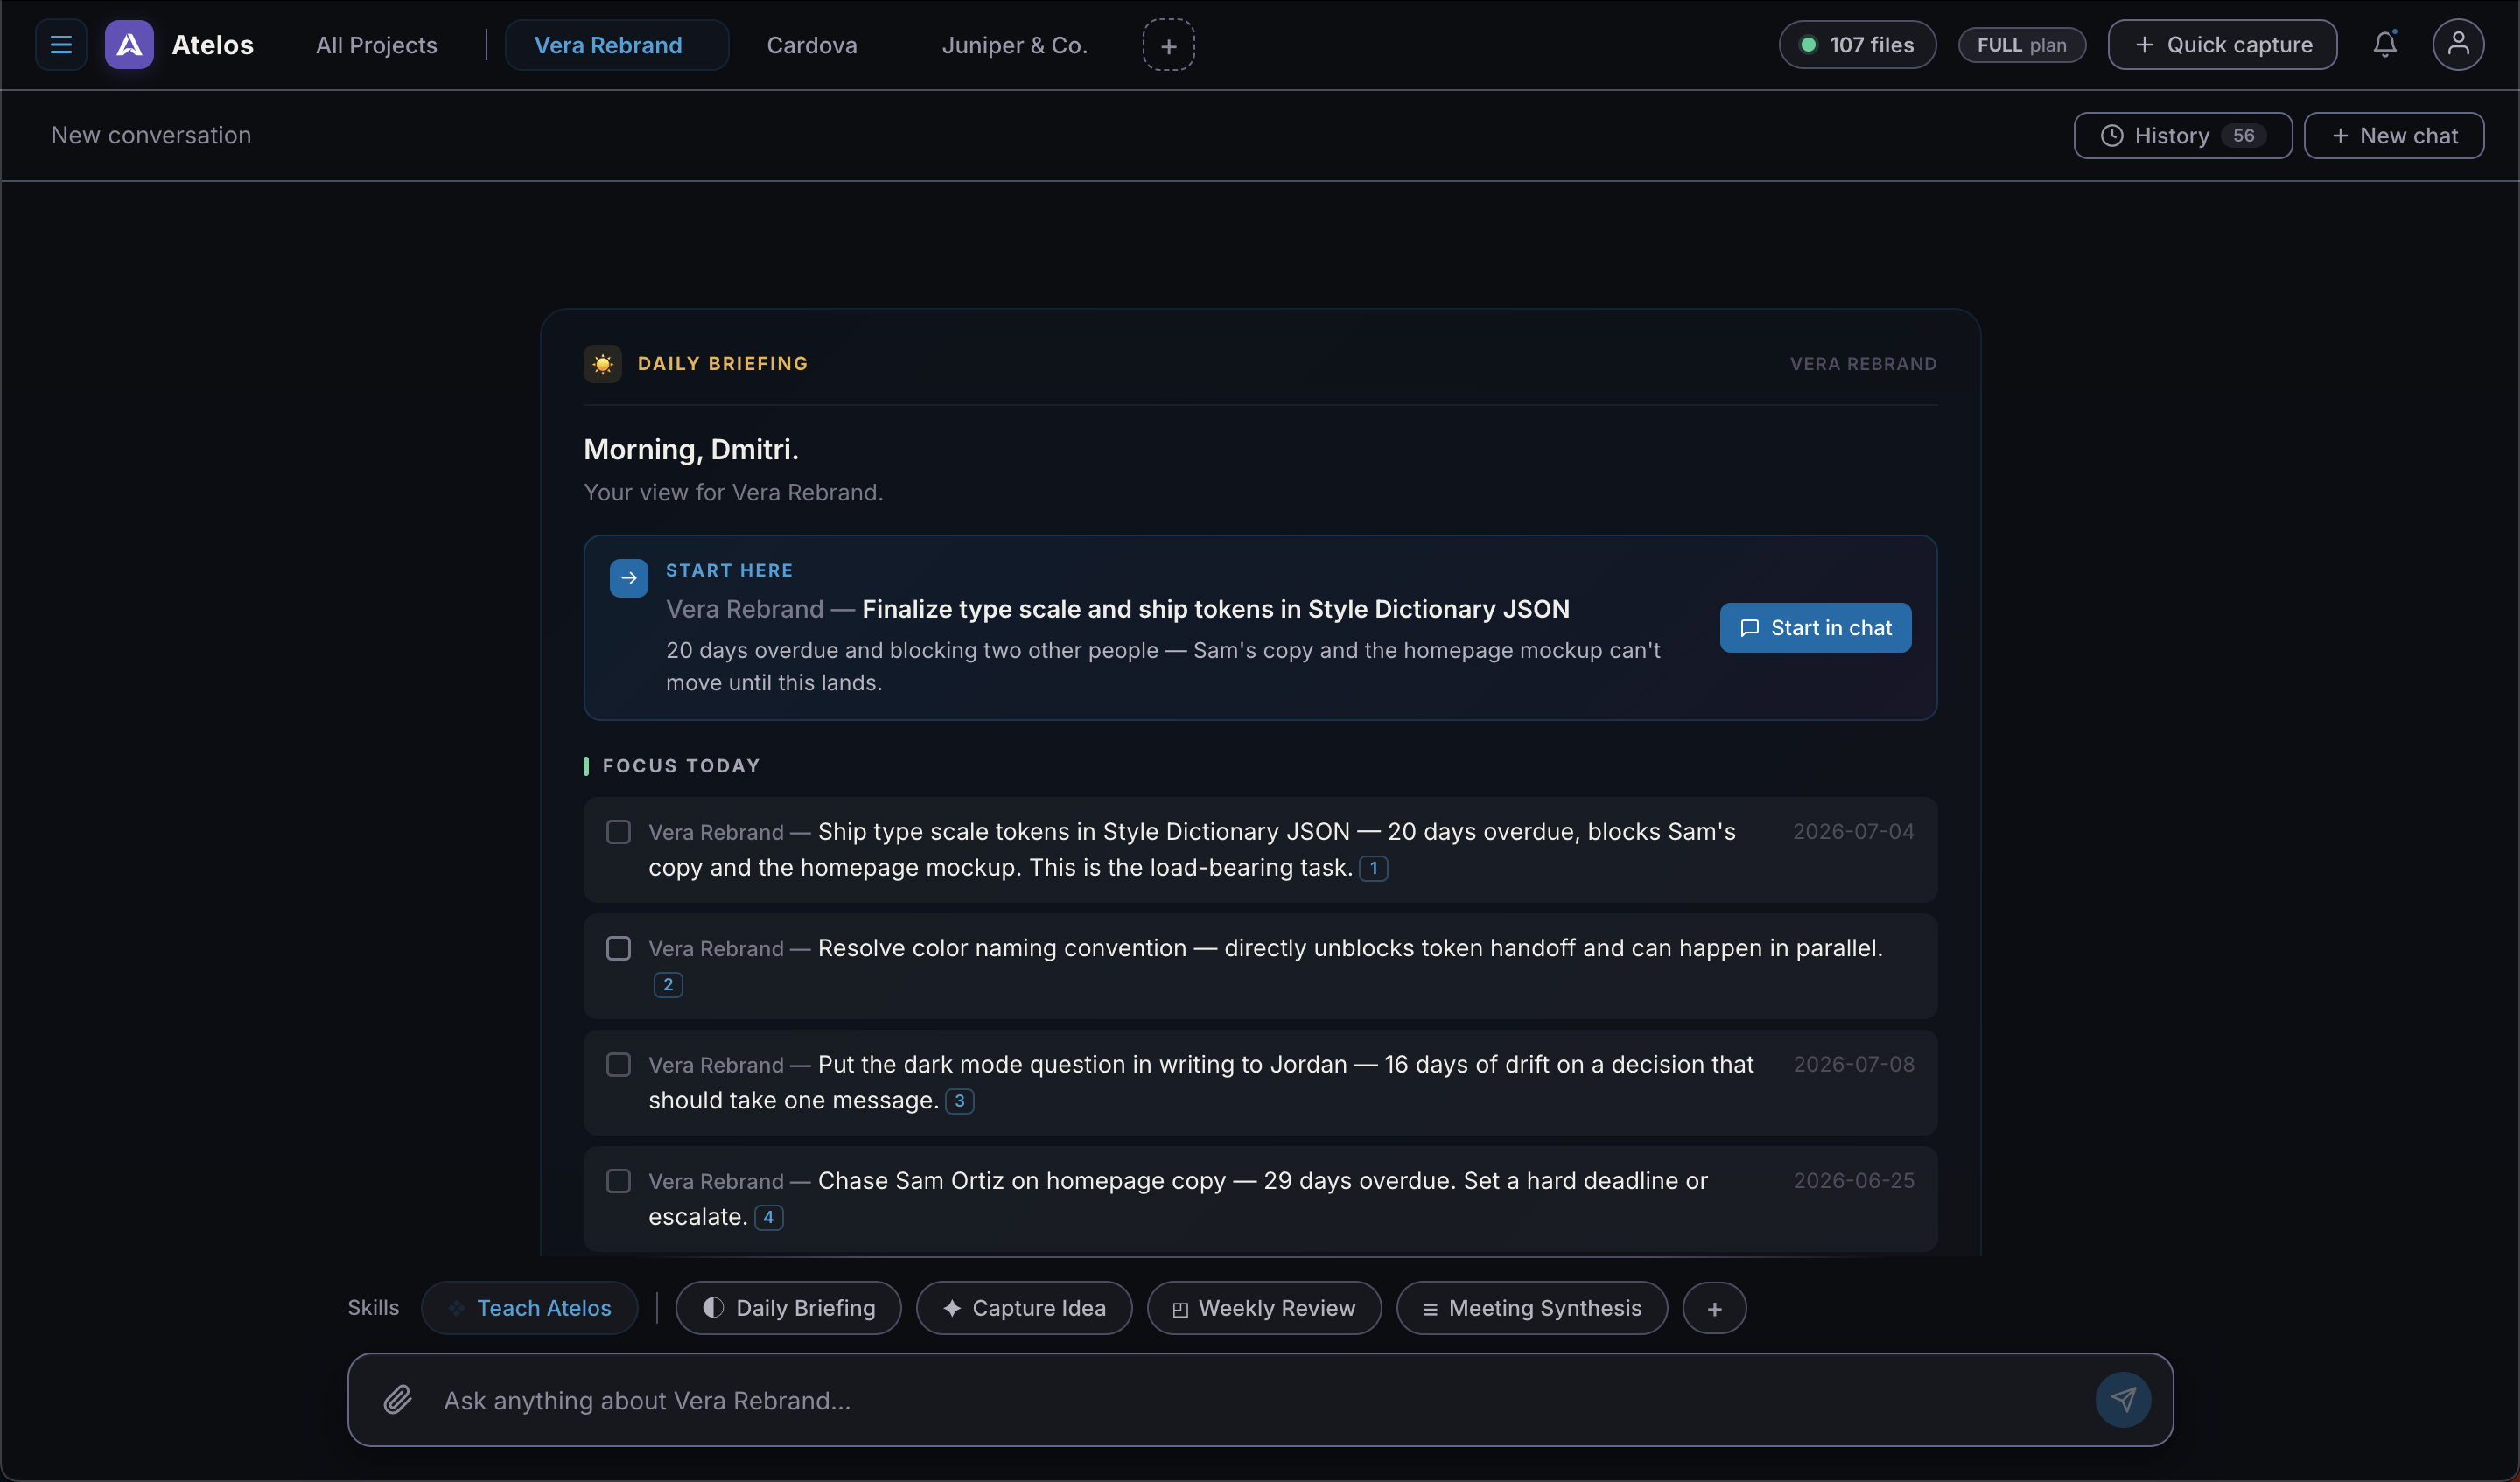Start a New chat
This screenshot has width=2520, height=1482.
click(2394, 136)
